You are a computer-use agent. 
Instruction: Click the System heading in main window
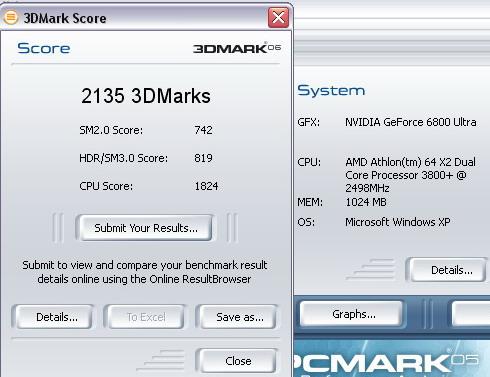tap(331, 90)
